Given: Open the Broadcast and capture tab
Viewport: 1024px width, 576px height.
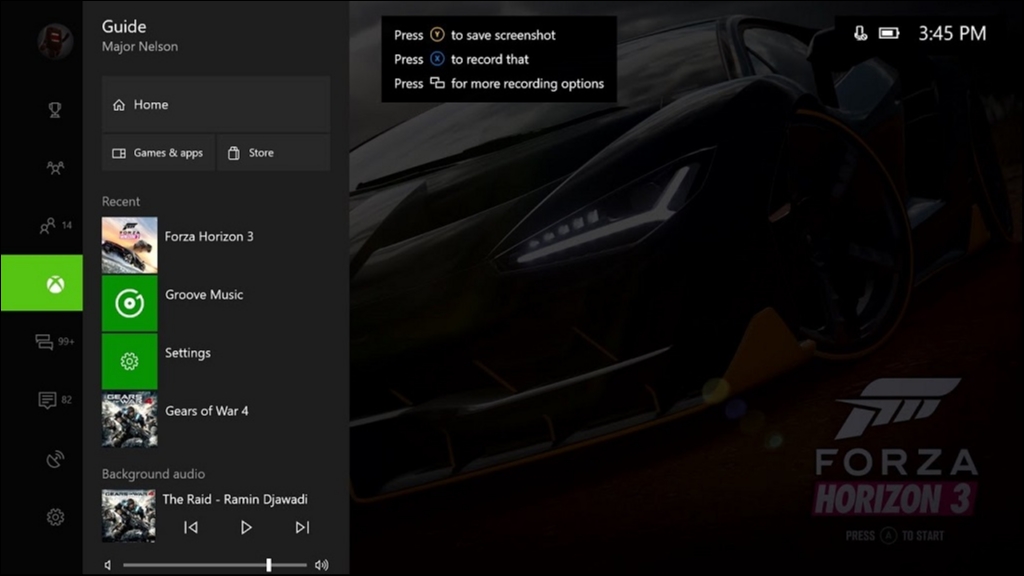Looking at the screenshot, I should [x=56, y=459].
